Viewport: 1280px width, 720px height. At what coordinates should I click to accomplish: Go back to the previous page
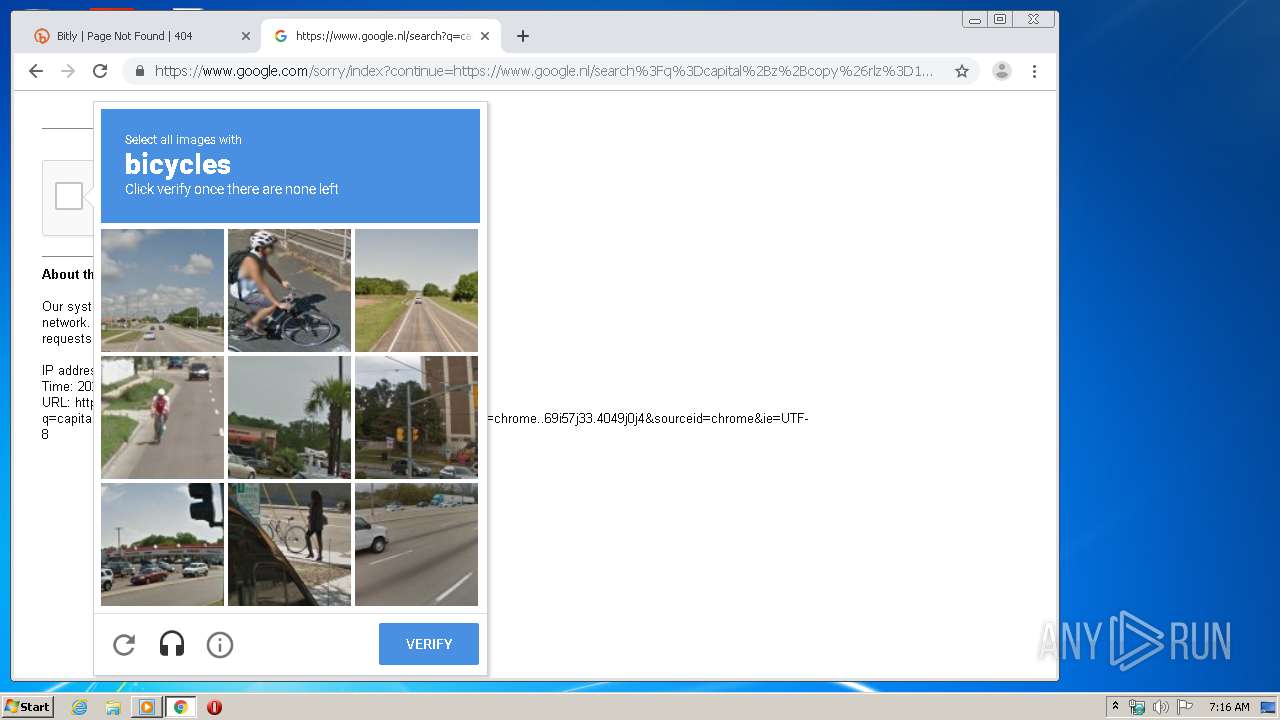coord(36,71)
